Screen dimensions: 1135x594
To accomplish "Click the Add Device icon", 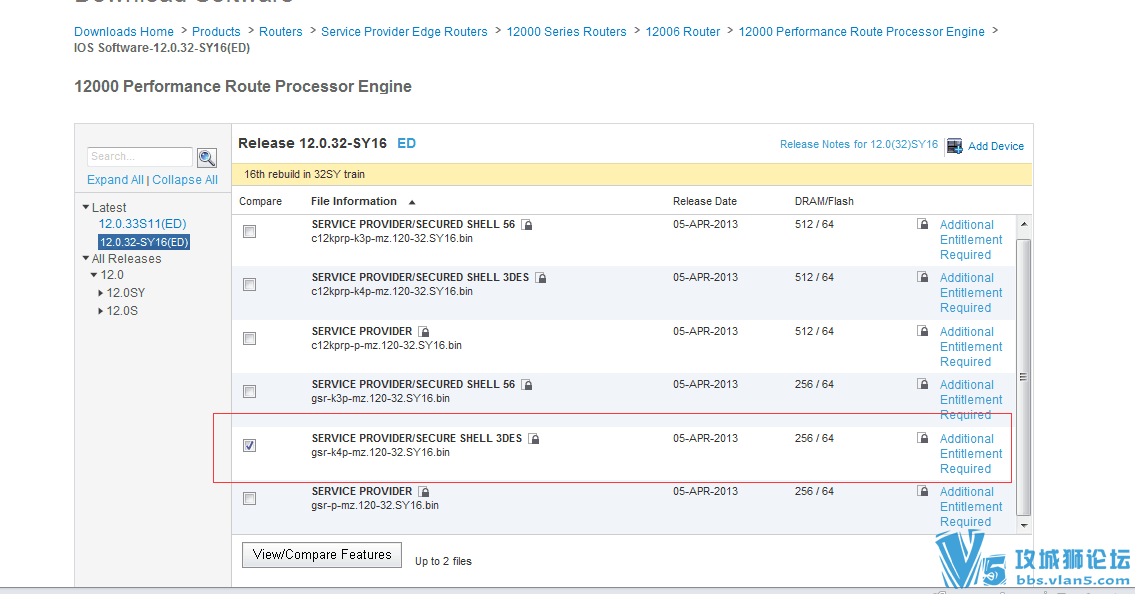I will point(955,146).
